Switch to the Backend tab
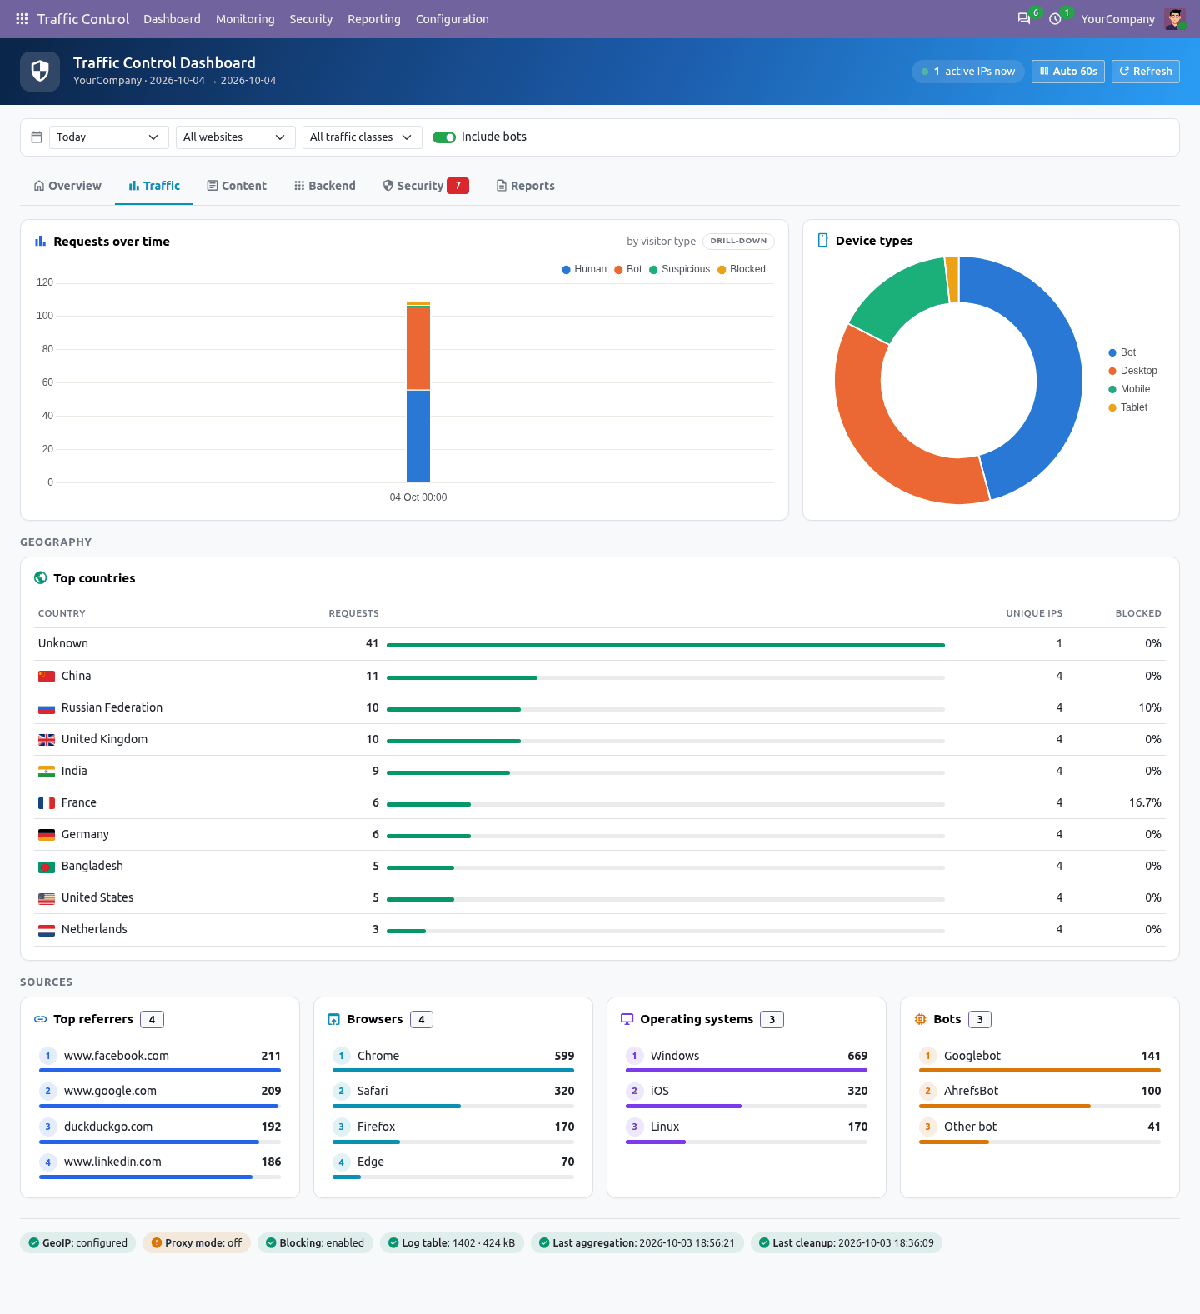 pos(325,186)
